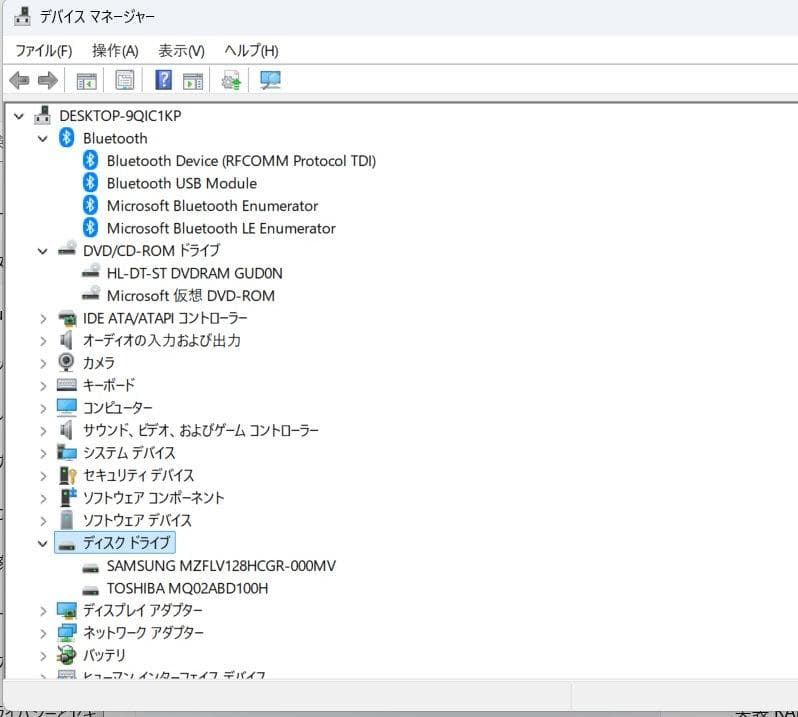
Task: Select the キーボード category label
Action: (109, 385)
